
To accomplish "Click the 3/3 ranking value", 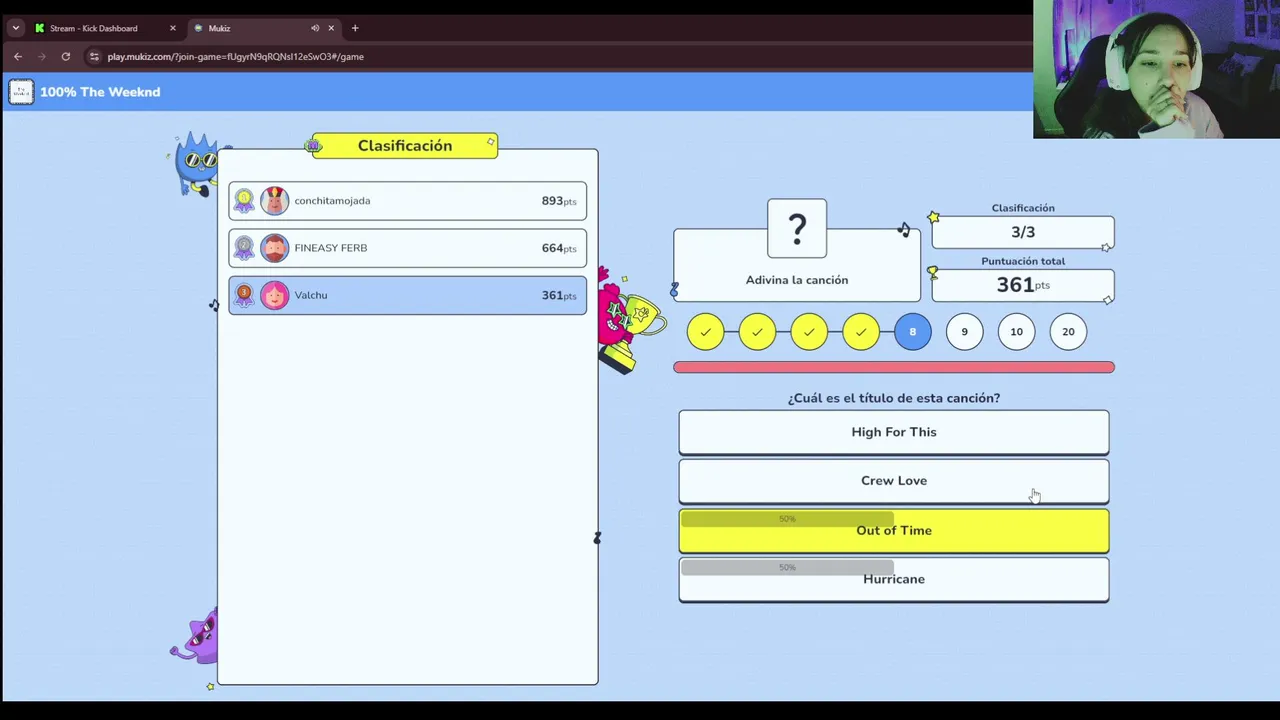I will pyautogui.click(x=1023, y=232).
